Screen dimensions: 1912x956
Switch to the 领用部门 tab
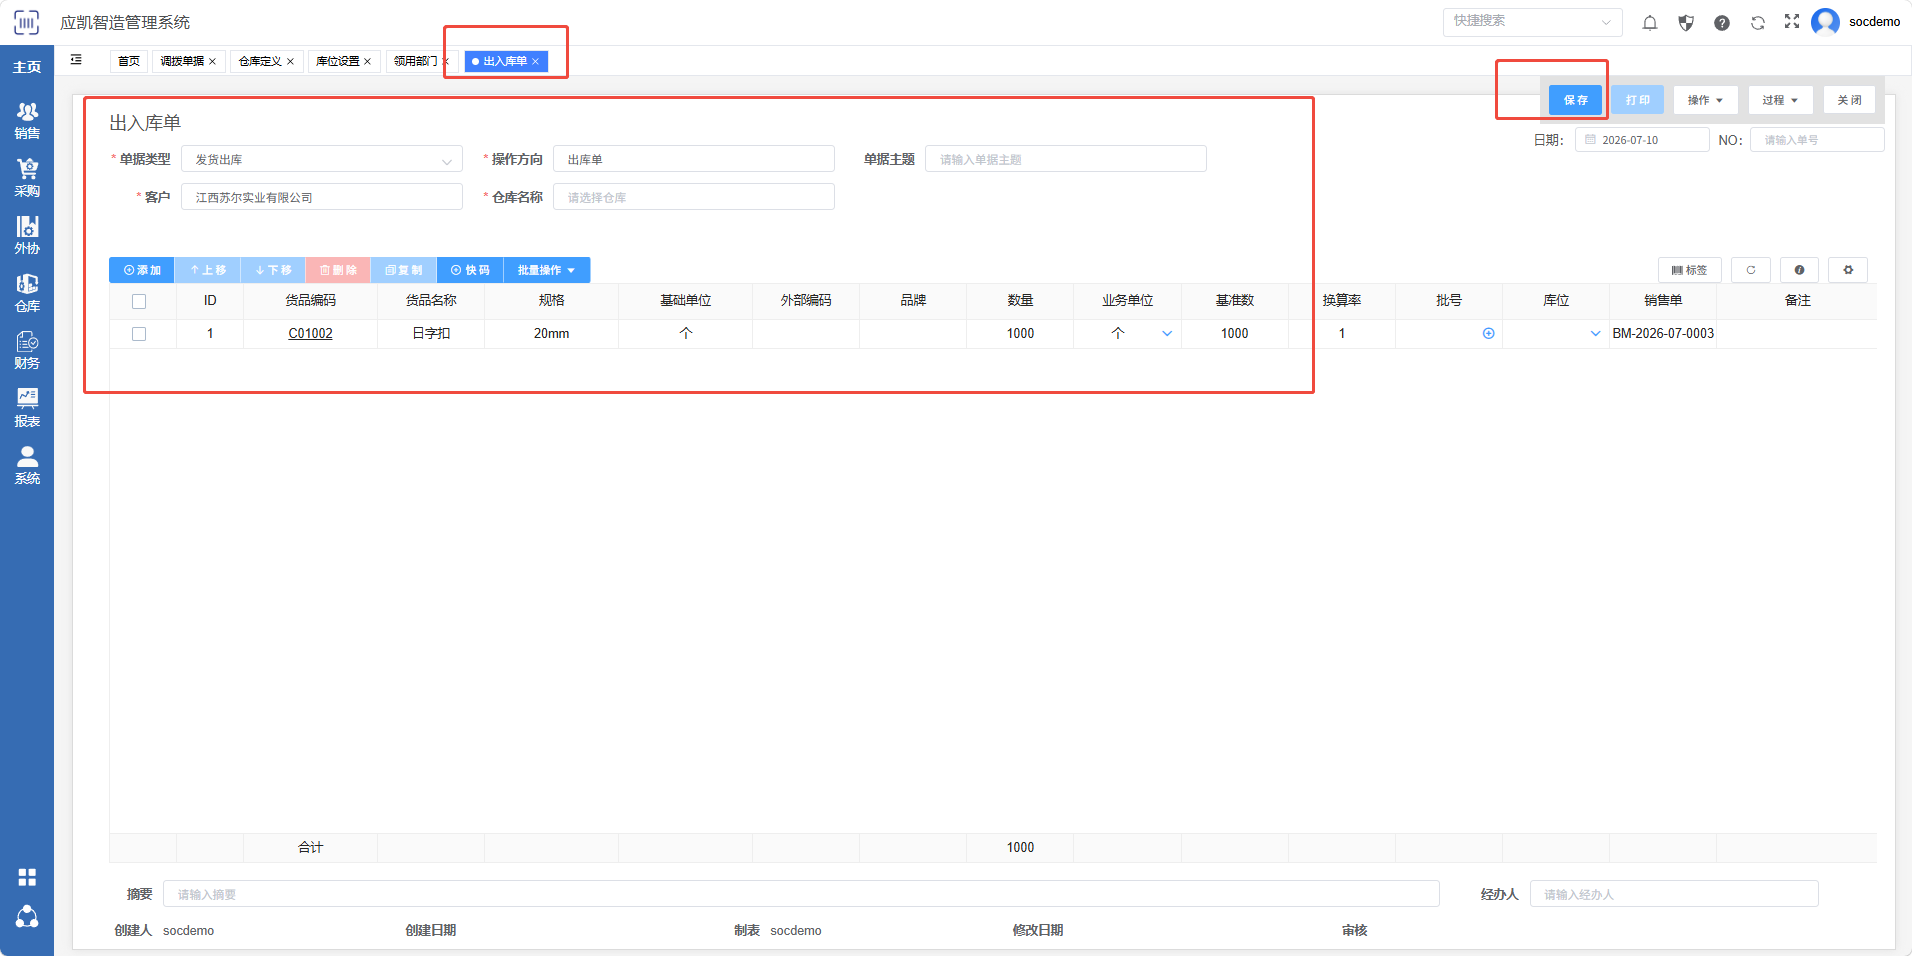click(415, 61)
